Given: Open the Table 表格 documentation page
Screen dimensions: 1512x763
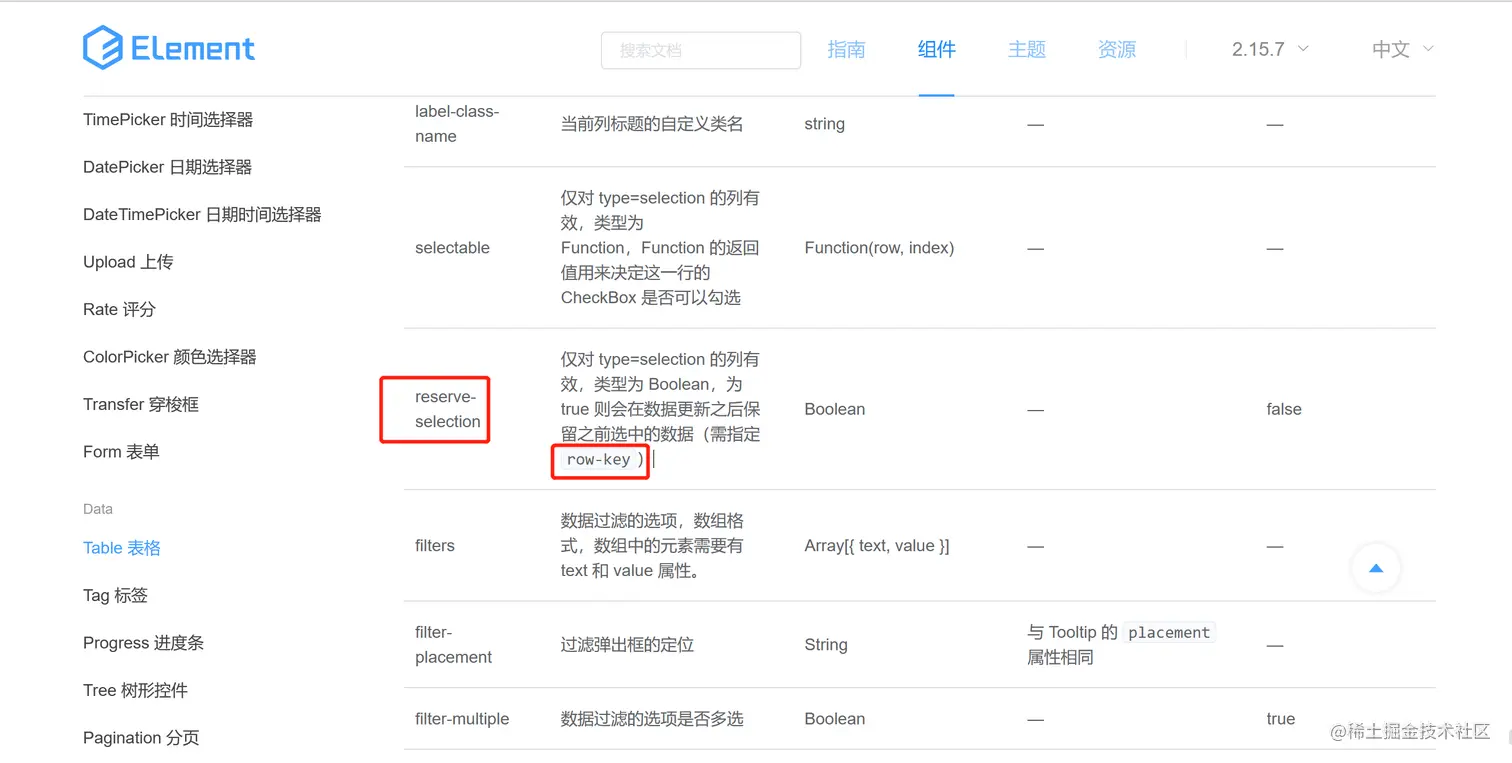Looking at the screenshot, I should pyautogui.click(x=121, y=548).
